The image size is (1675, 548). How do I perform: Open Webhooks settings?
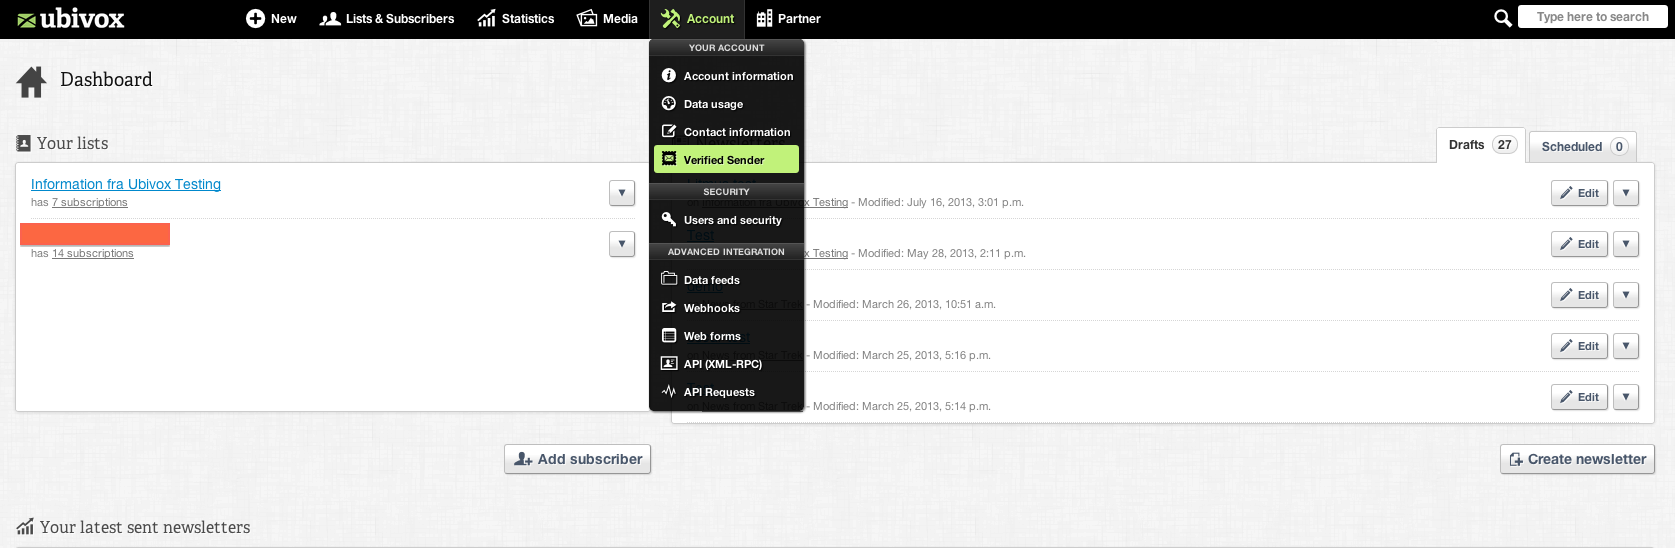point(726,308)
